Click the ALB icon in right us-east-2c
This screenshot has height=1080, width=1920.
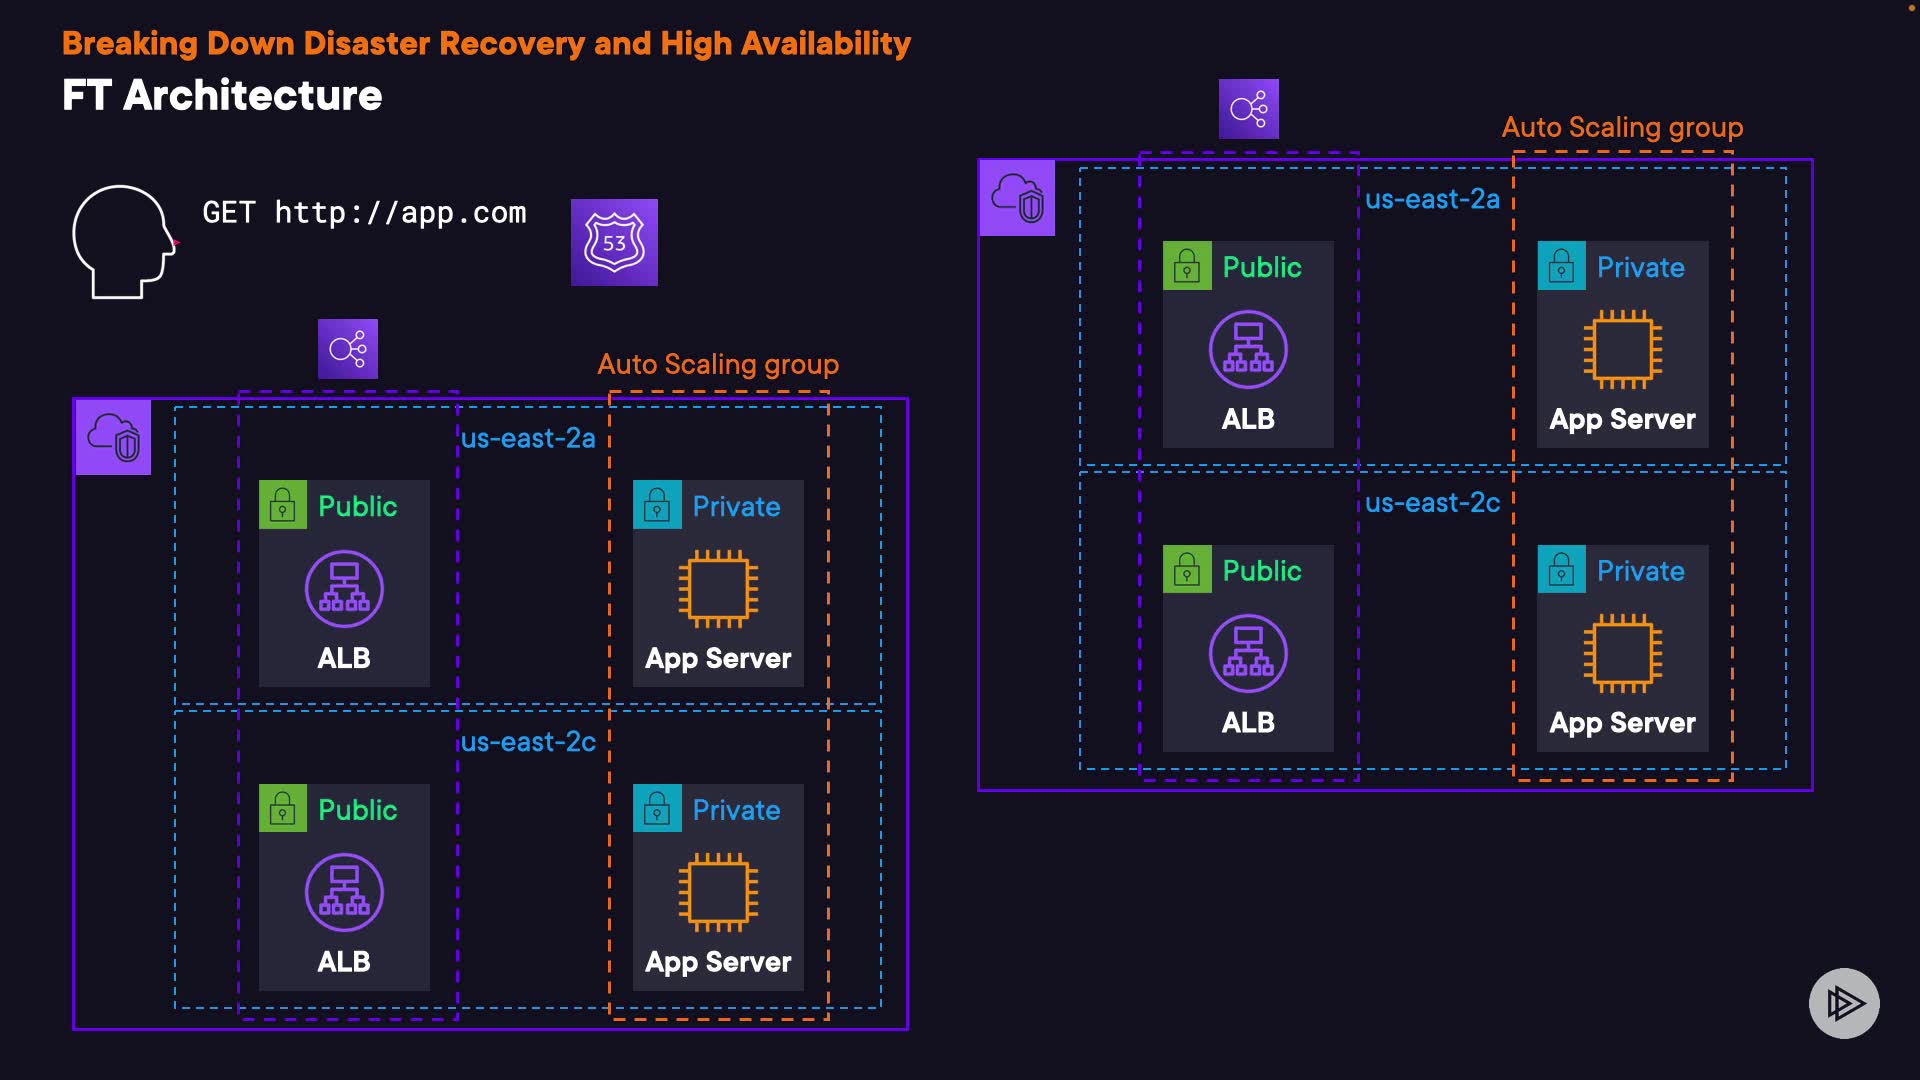1248,653
